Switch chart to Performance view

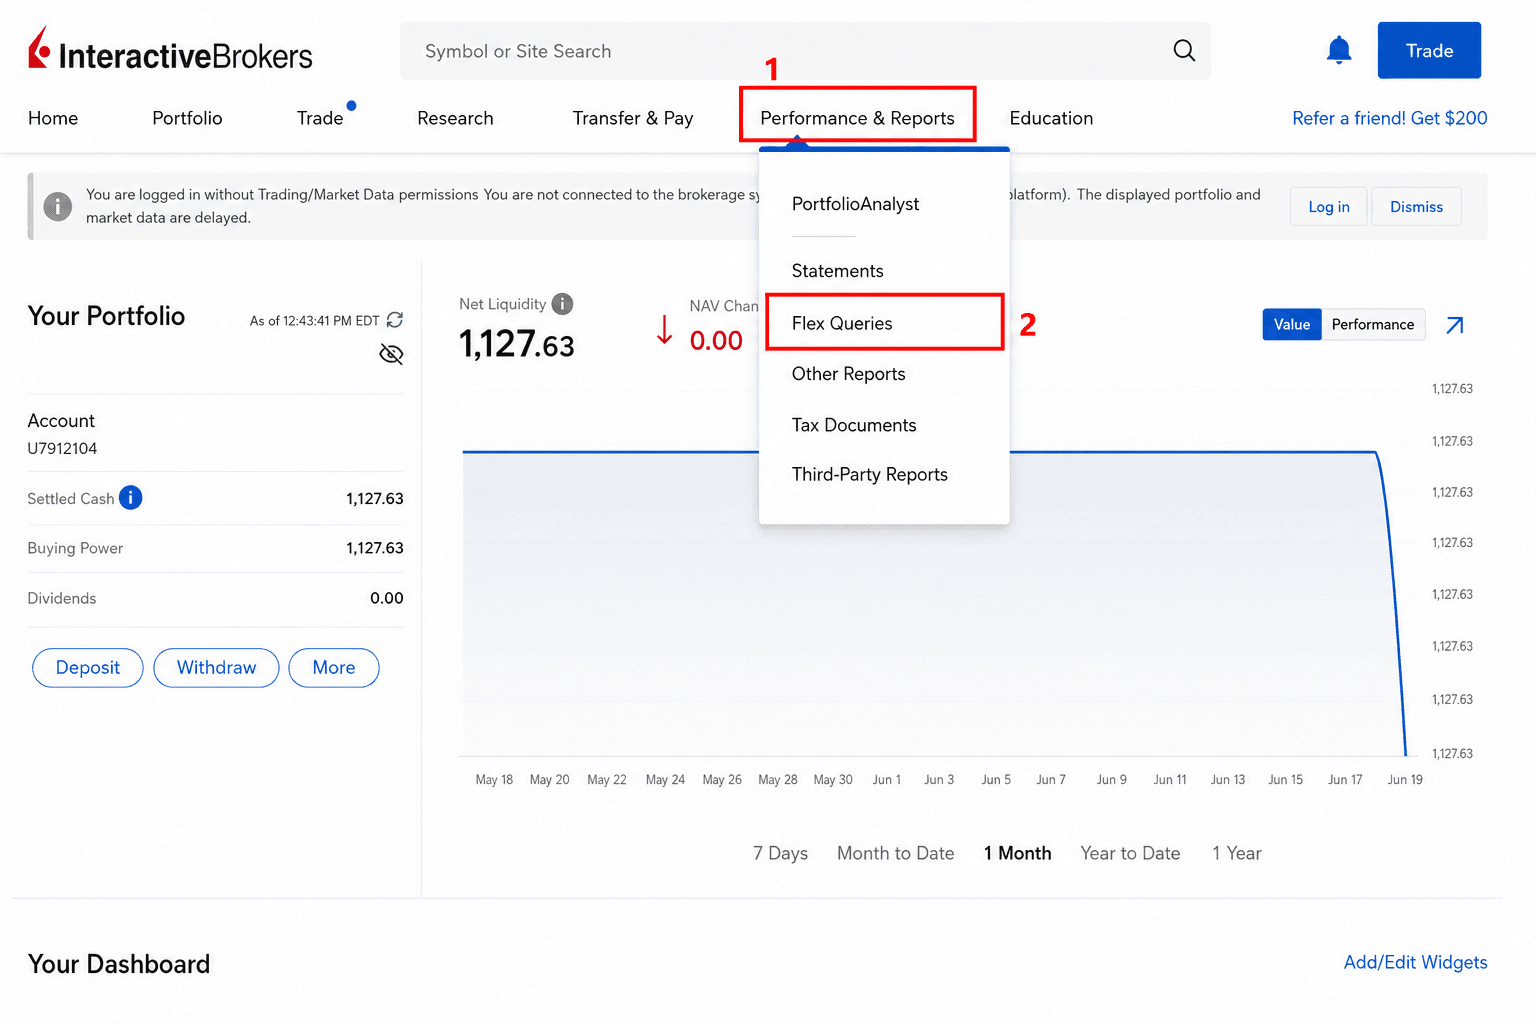click(x=1373, y=324)
